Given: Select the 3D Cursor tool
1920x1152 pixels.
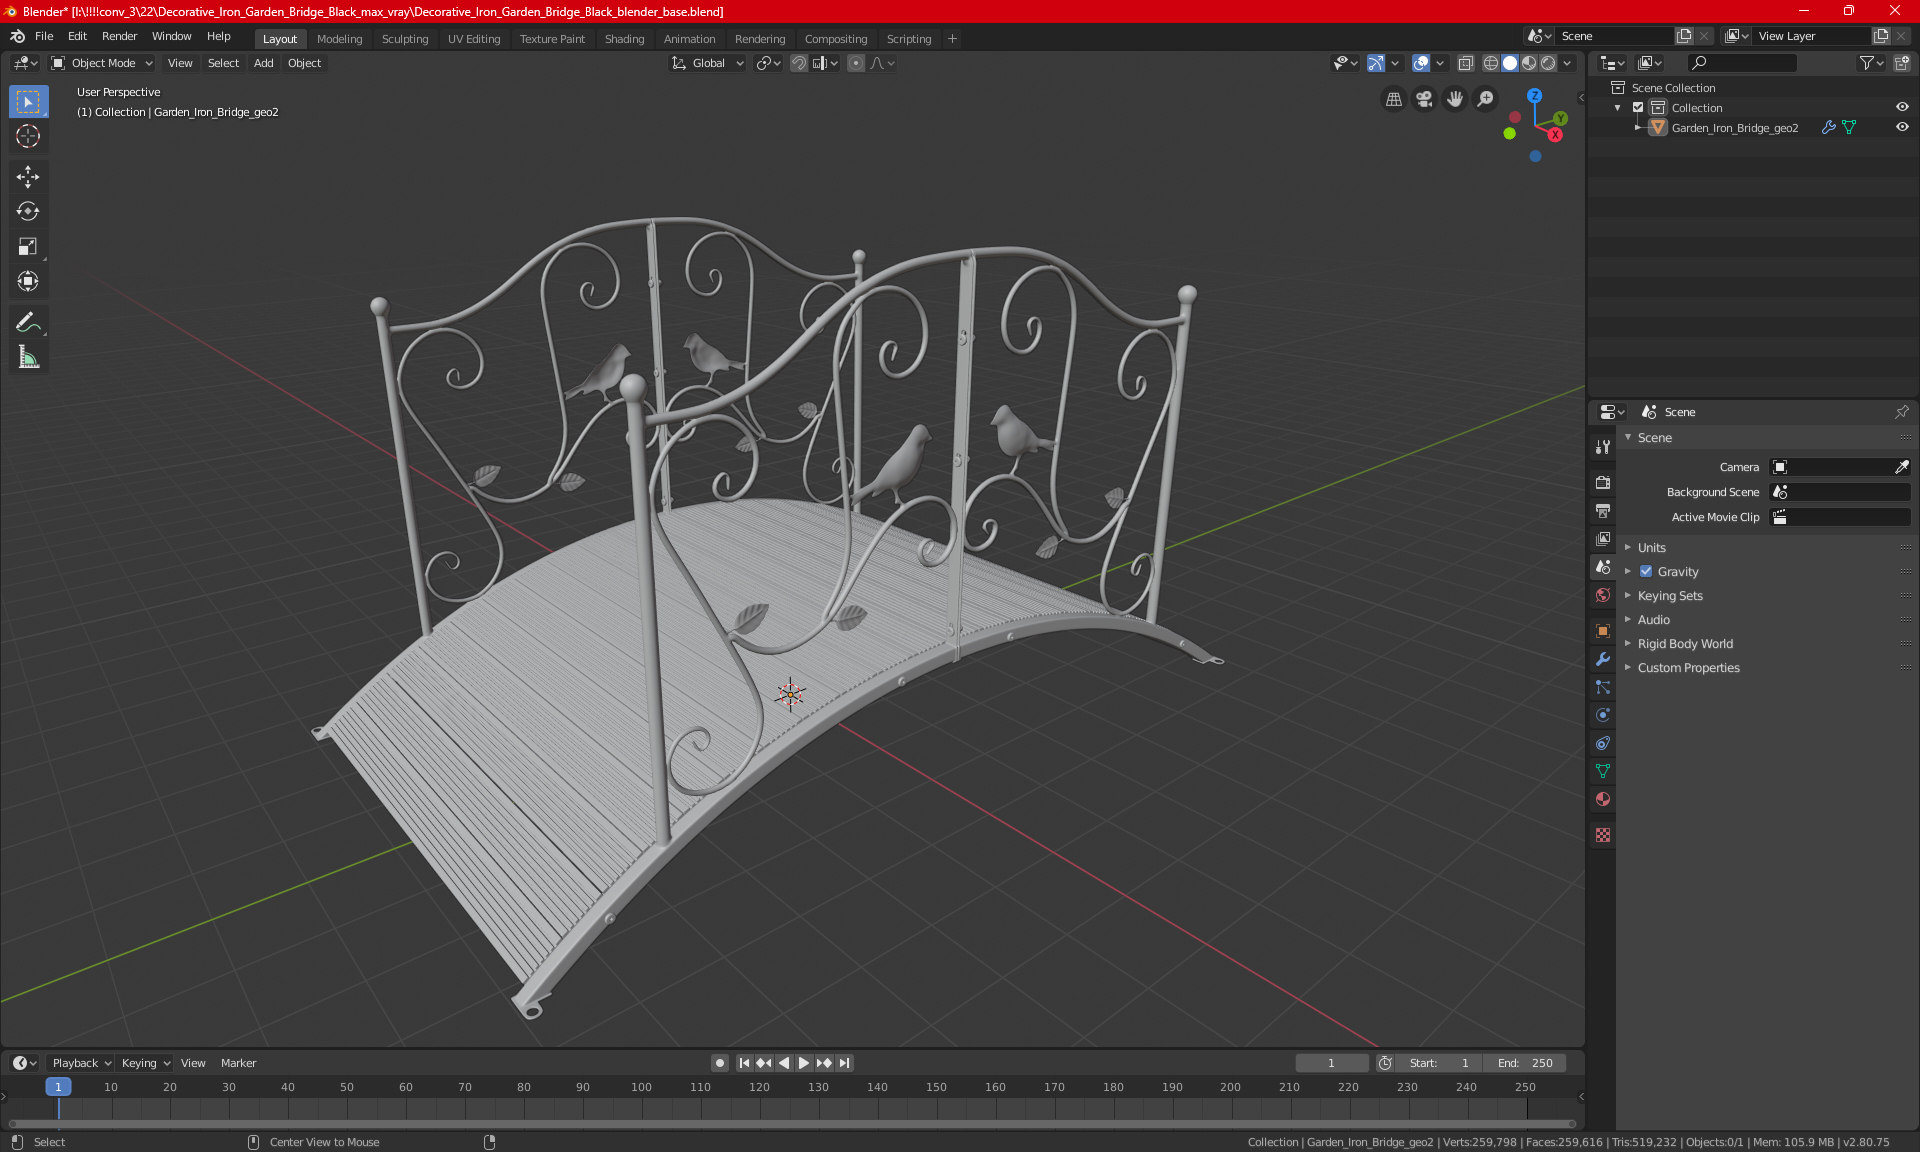Looking at the screenshot, I should [28, 136].
